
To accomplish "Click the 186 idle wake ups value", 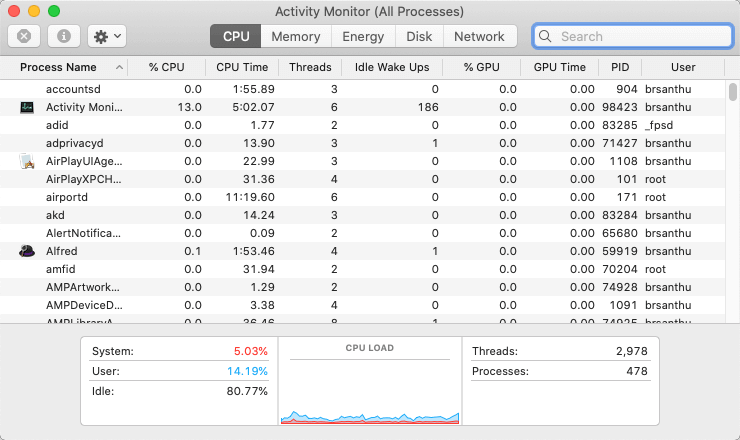I will [428, 107].
